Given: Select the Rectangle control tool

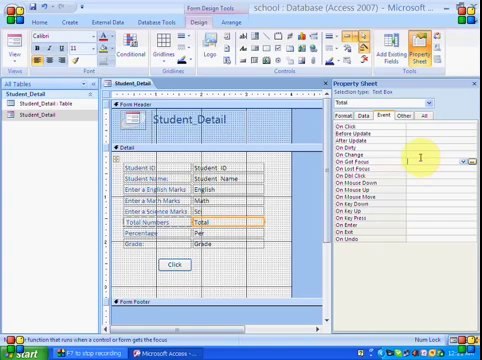Looking at the screenshot, I should tap(266, 48).
